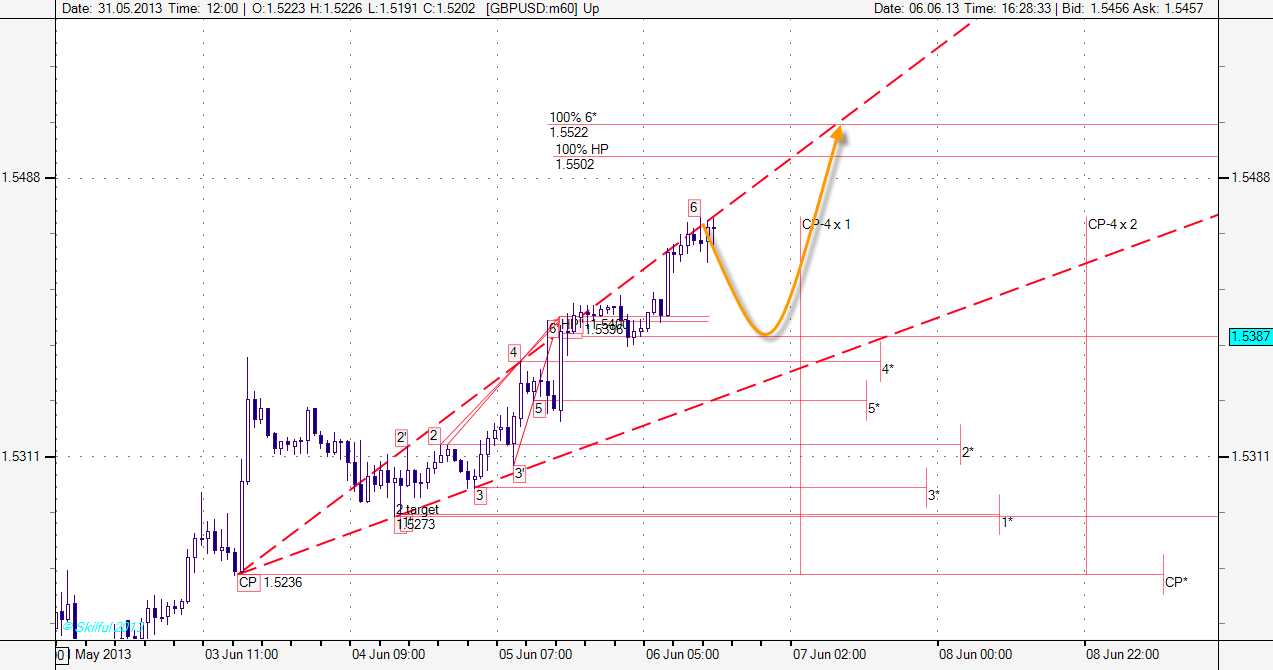Select the "2 target" price label

[x=417, y=510]
